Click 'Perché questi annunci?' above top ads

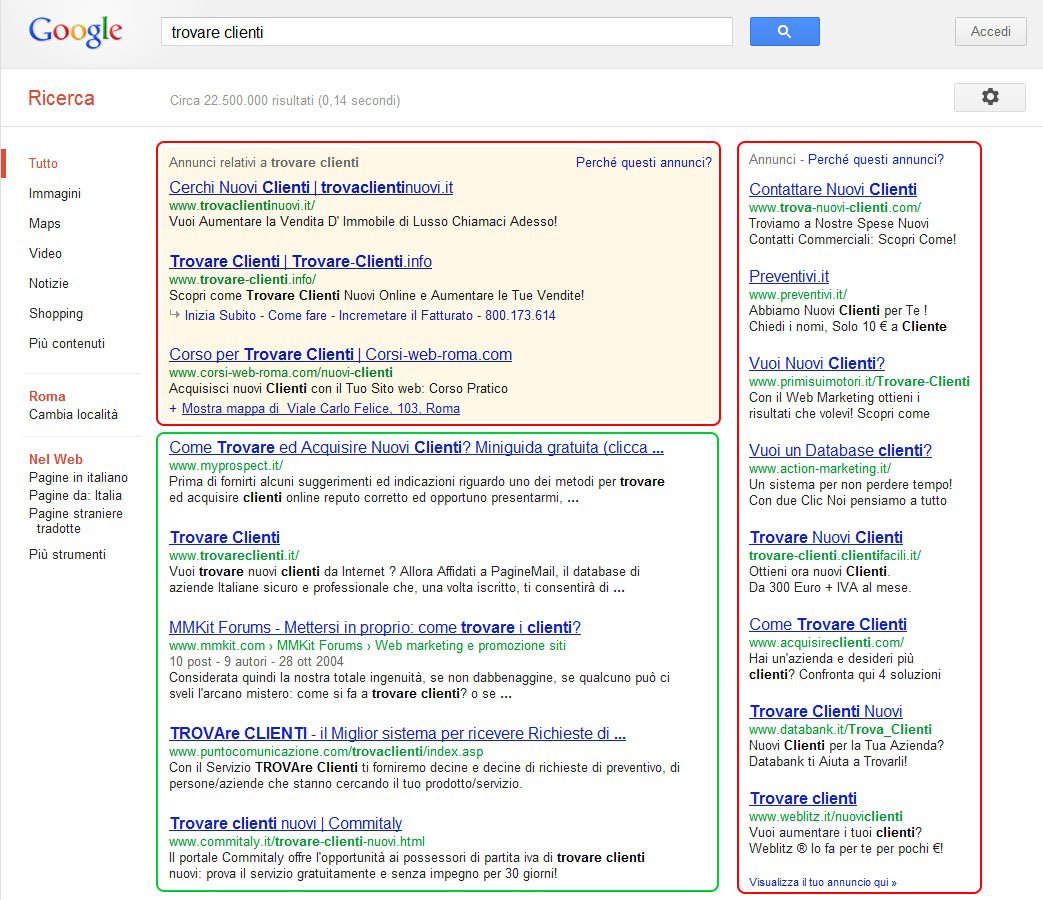pyautogui.click(x=643, y=162)
